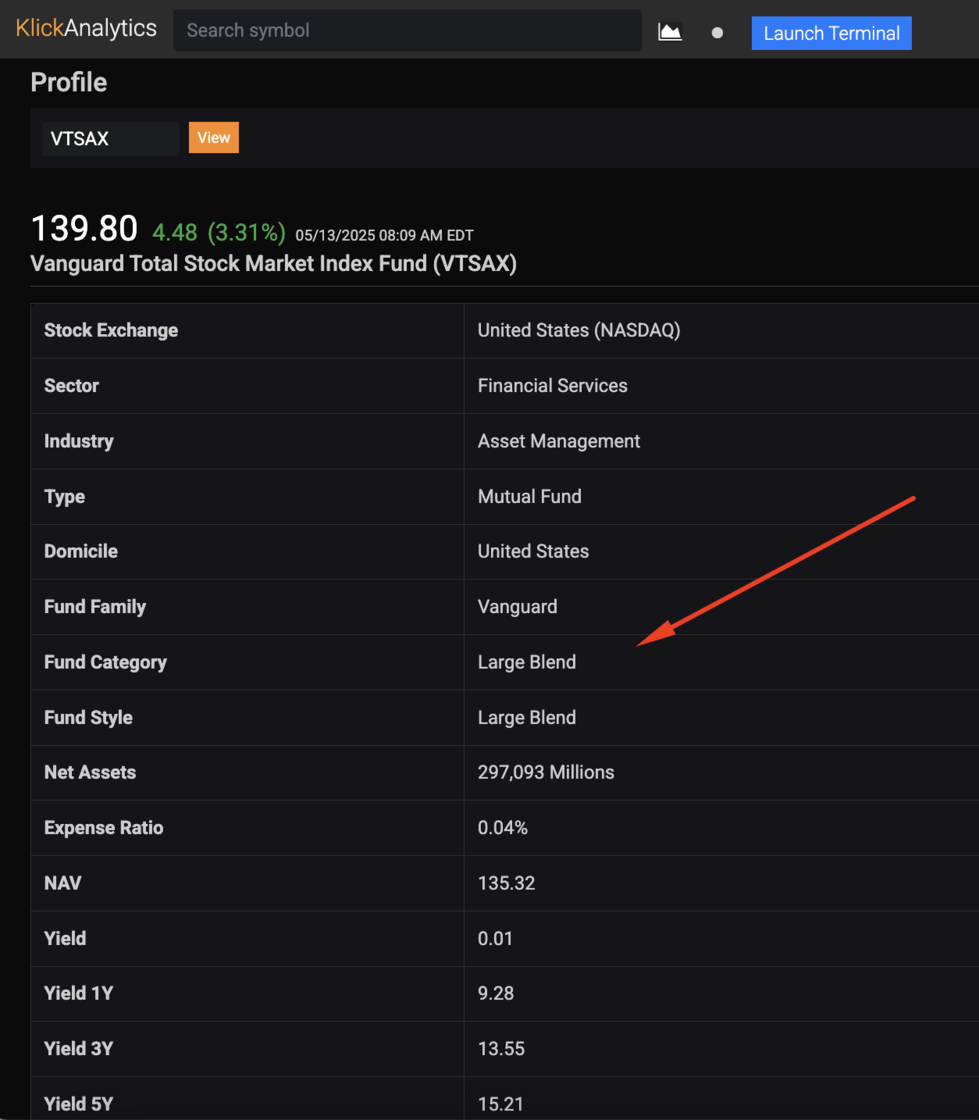This screenshot has width=979, height=1120.
Task: Click the orange View button
Action: pyautogui.click(x=214, y=137)
